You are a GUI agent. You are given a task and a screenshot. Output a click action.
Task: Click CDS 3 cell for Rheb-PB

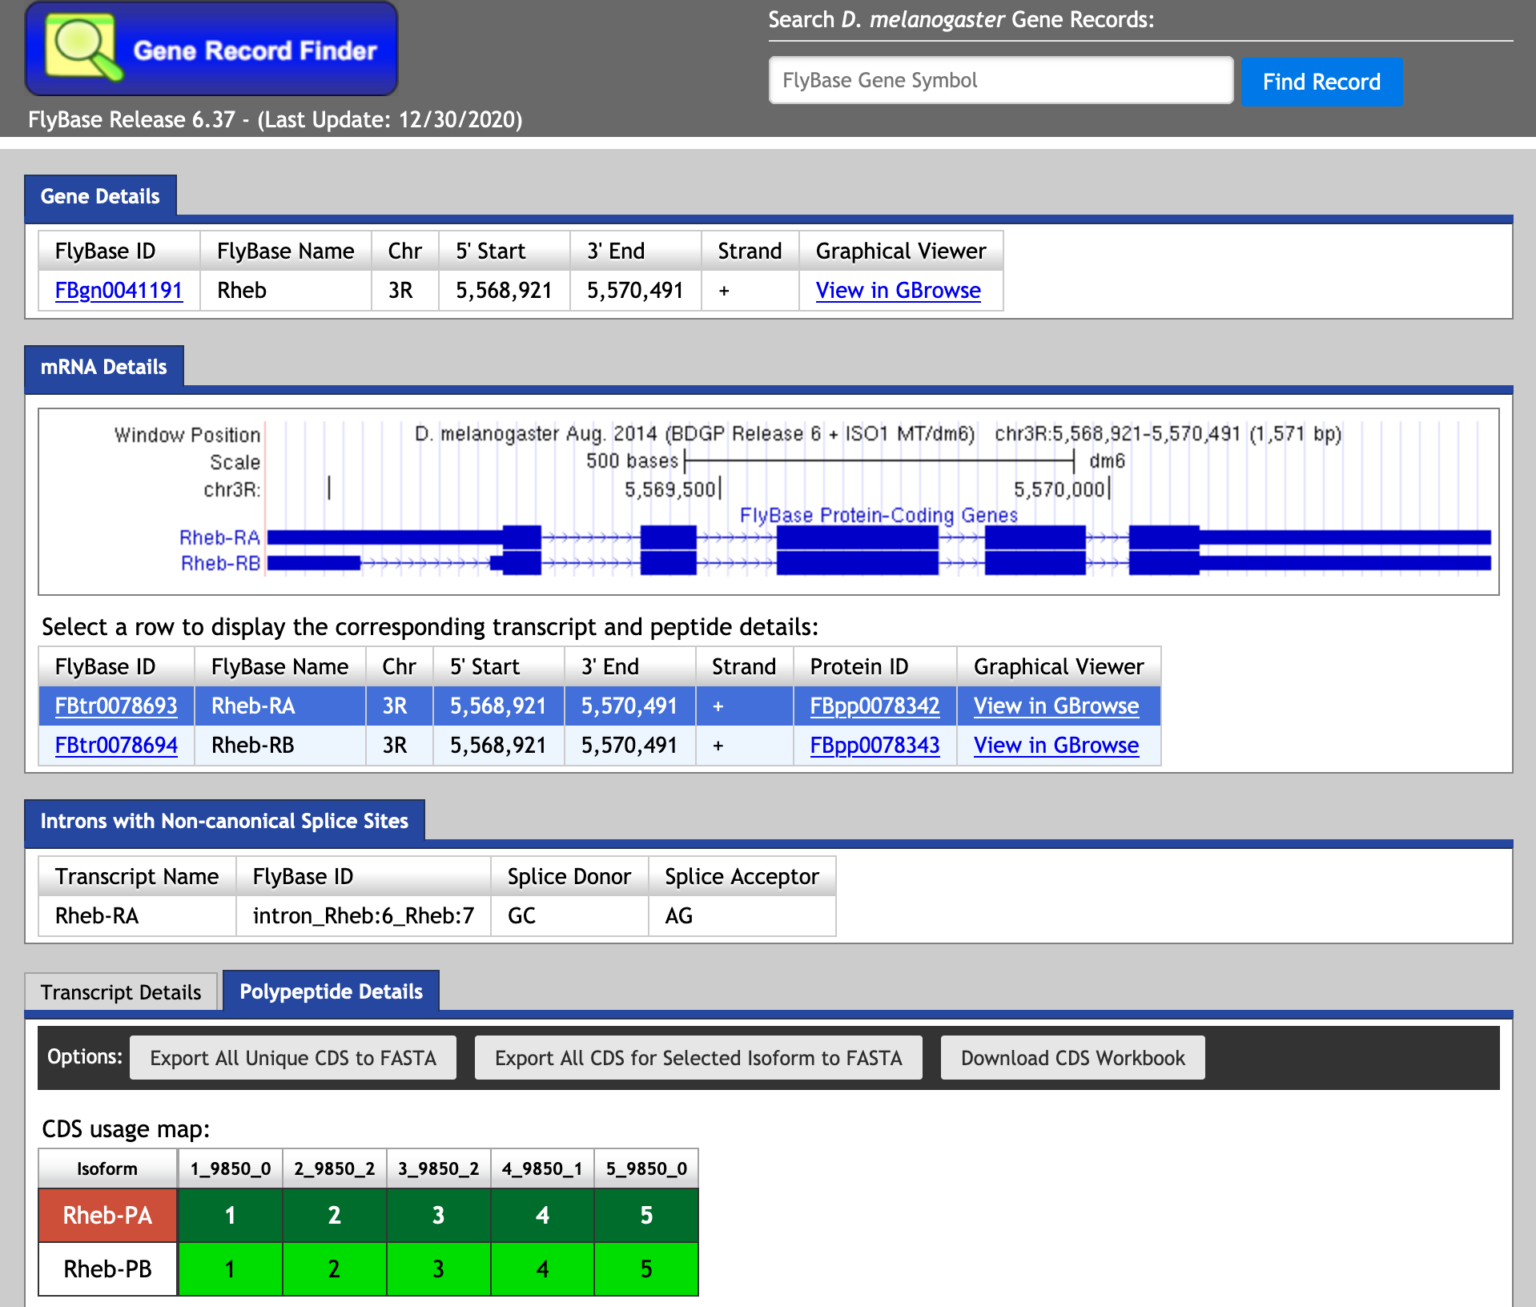click(438, 1269)
